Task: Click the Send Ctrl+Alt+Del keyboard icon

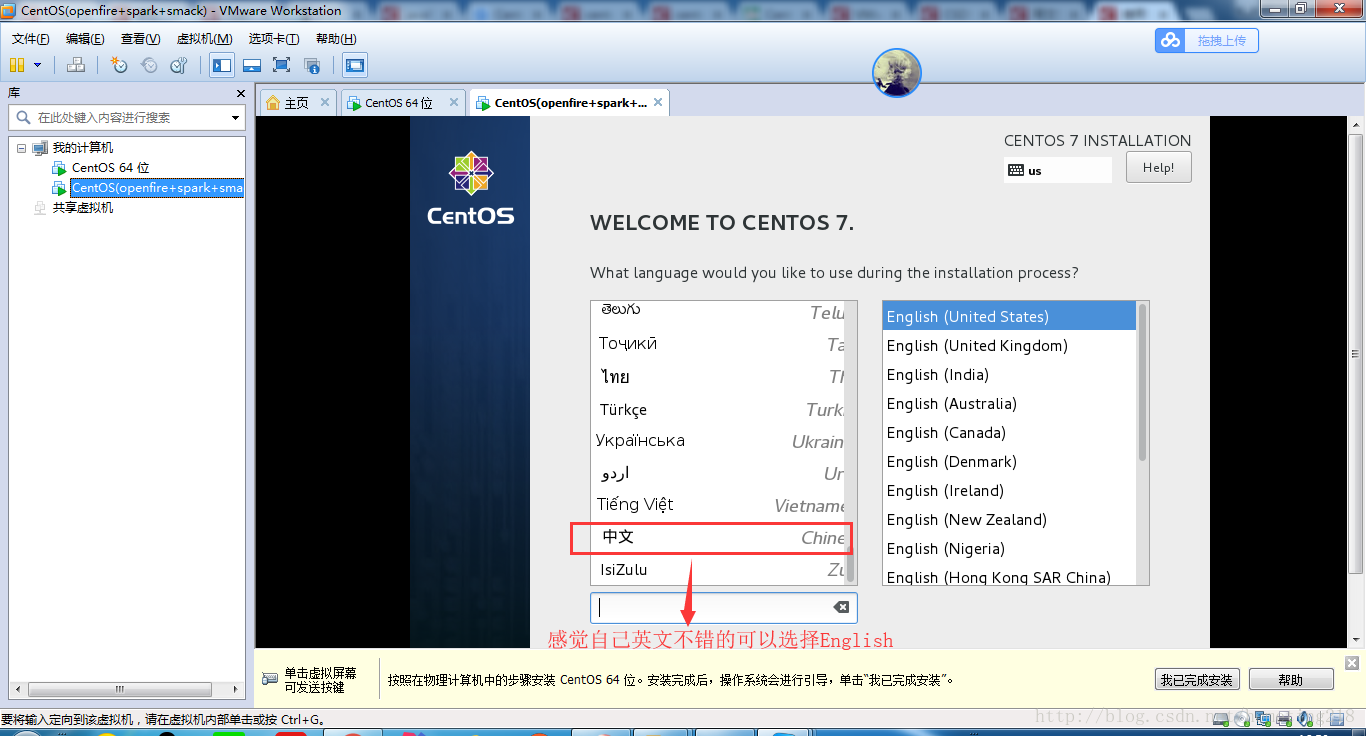Action: click(x=76, y=65)
